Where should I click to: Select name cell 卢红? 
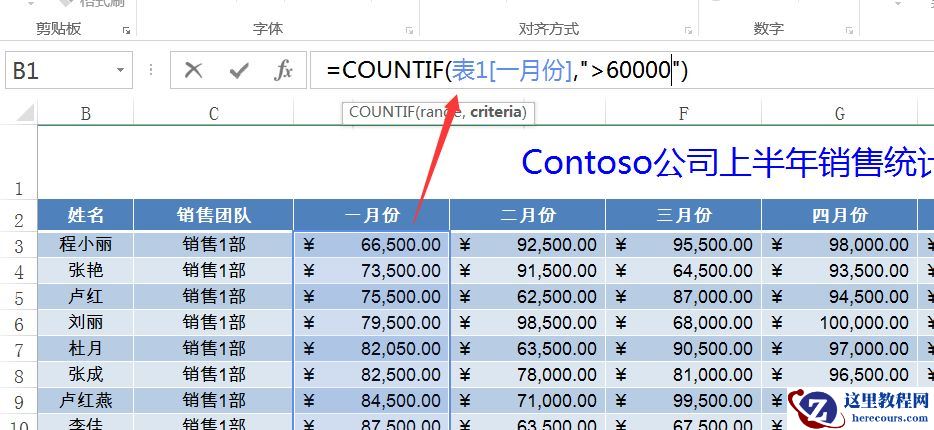tap(86, 297)
